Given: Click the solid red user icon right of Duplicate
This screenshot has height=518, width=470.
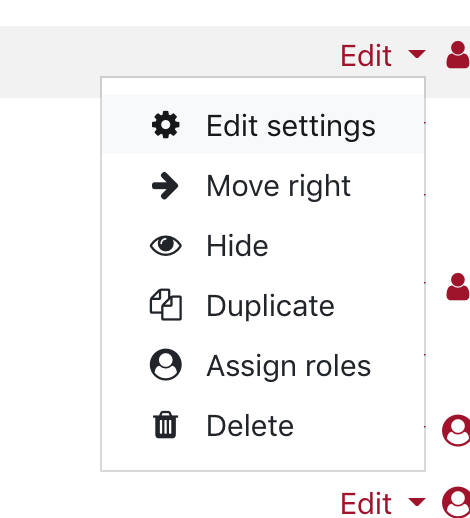Looking at the screenshot, I should 458,287.
